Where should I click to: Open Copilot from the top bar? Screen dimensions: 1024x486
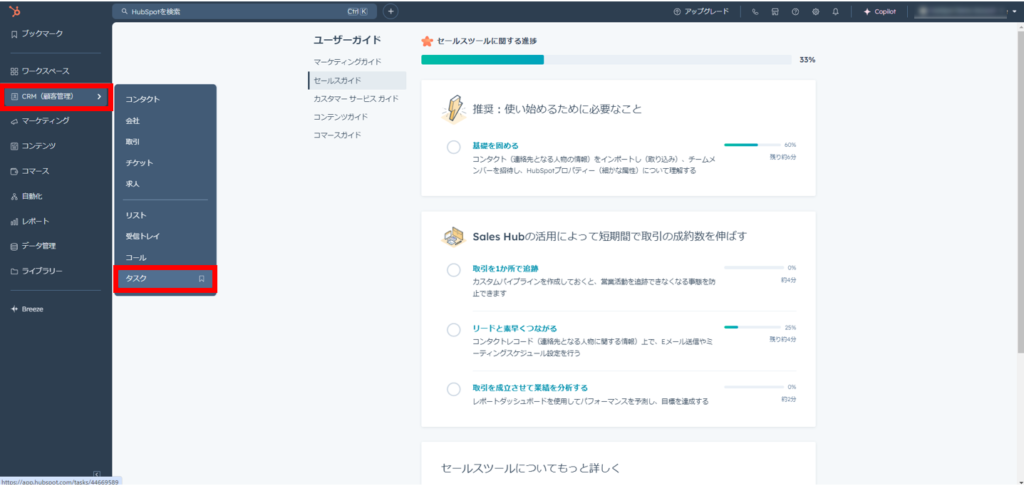point(880,12)
